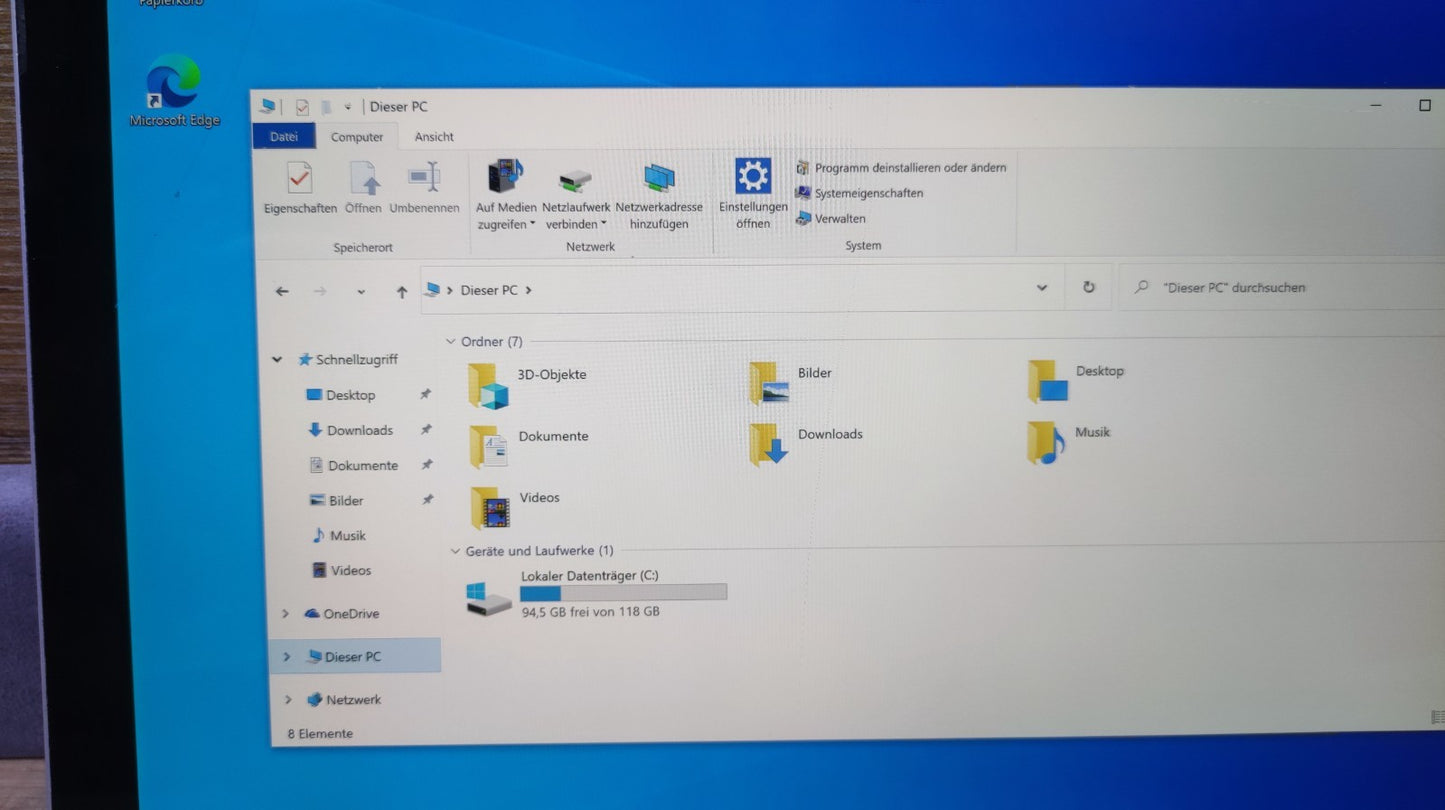Select the Downloads folder in main pane
Screen dimensions: 1445x810
pyautogui.click(x=806, y=445)
